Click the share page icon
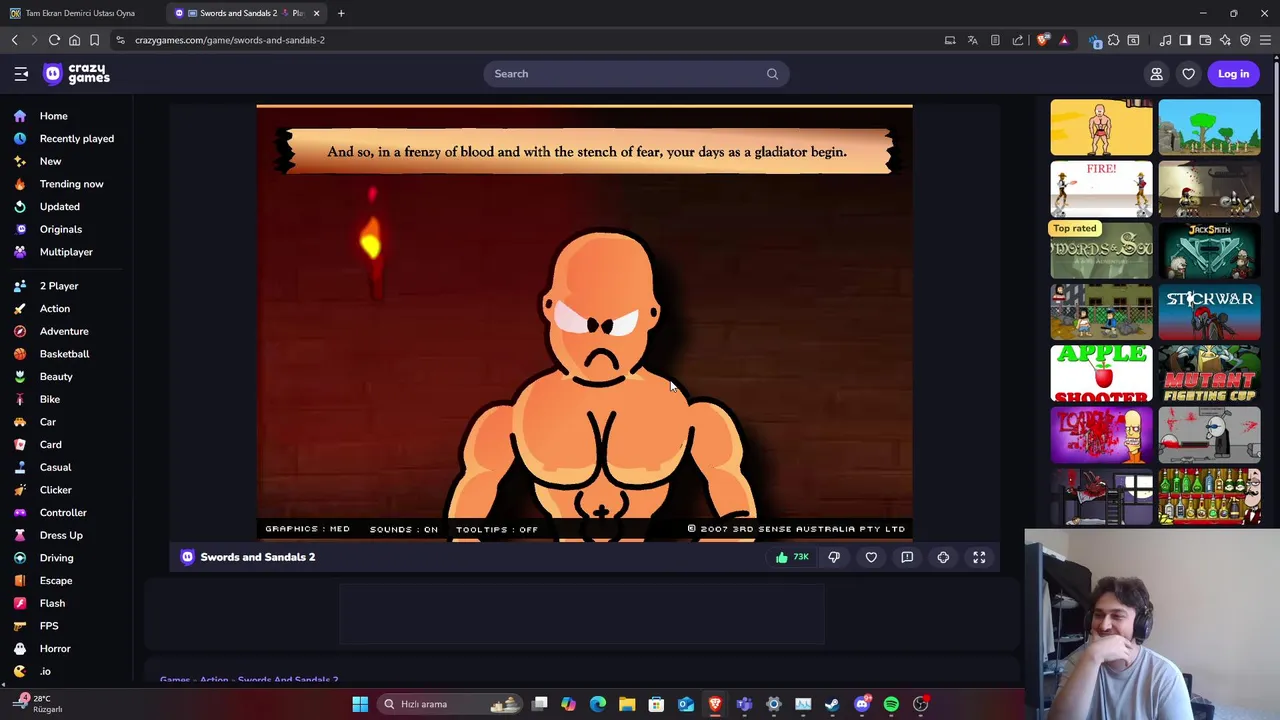This screenshot has height=720, width=1280. click(x=1018, y=40)
